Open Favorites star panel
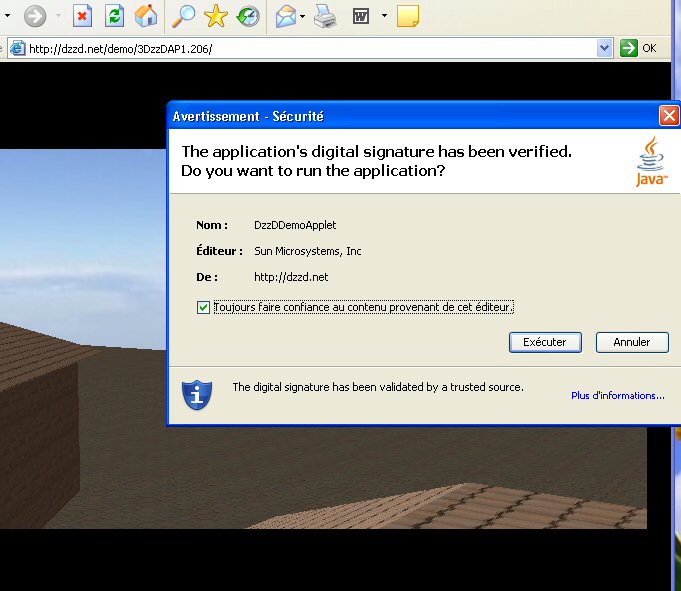This screenshot has height=591, width=681. tap(216, 16)
